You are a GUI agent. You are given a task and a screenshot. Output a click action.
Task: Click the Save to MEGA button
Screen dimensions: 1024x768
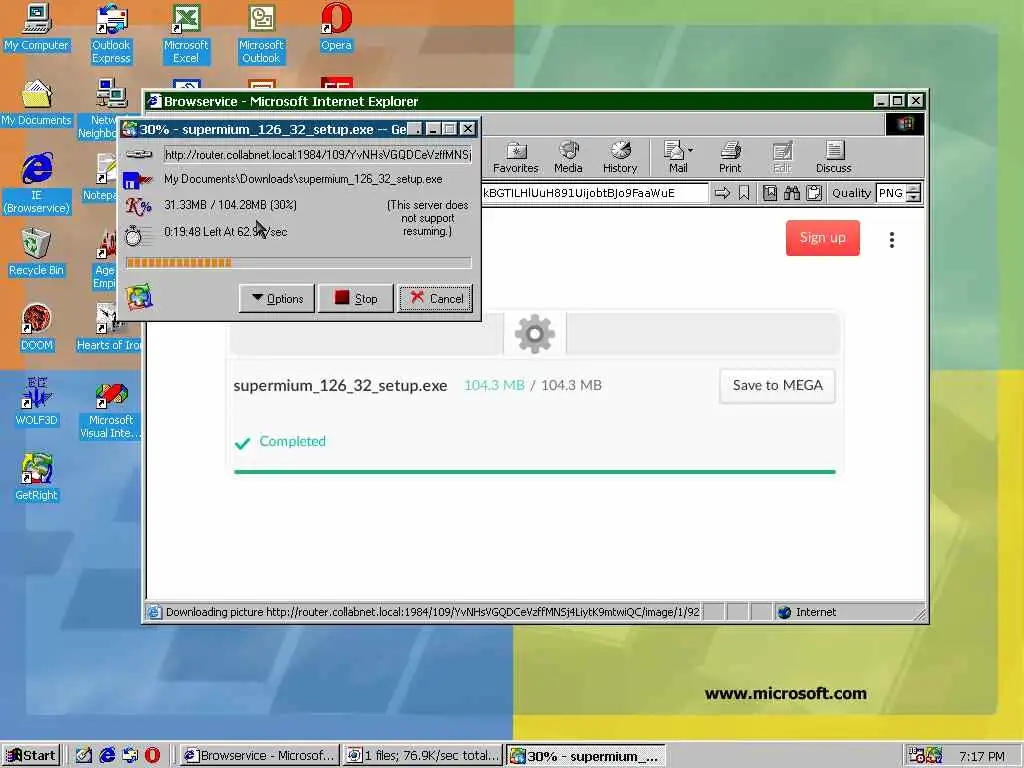777,385
